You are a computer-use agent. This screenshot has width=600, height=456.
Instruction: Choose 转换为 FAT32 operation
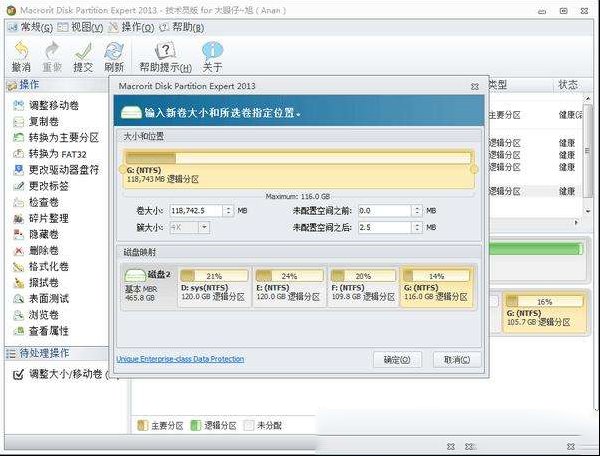(49, 154)
